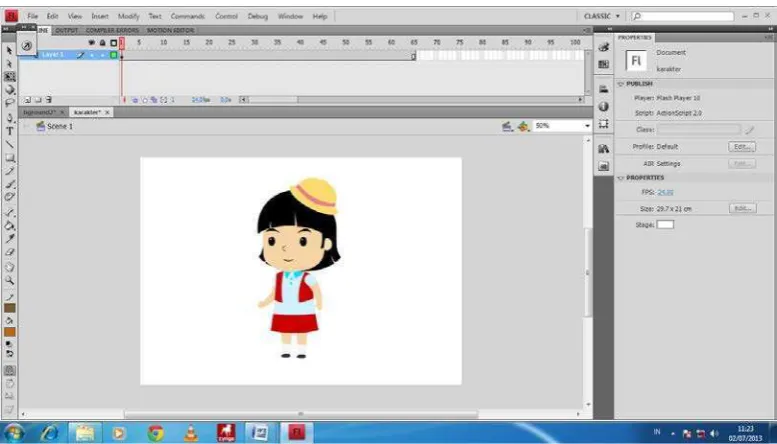Switch to the MOTION EDITOR tab
777x444 pixels.
coord(170,31)
